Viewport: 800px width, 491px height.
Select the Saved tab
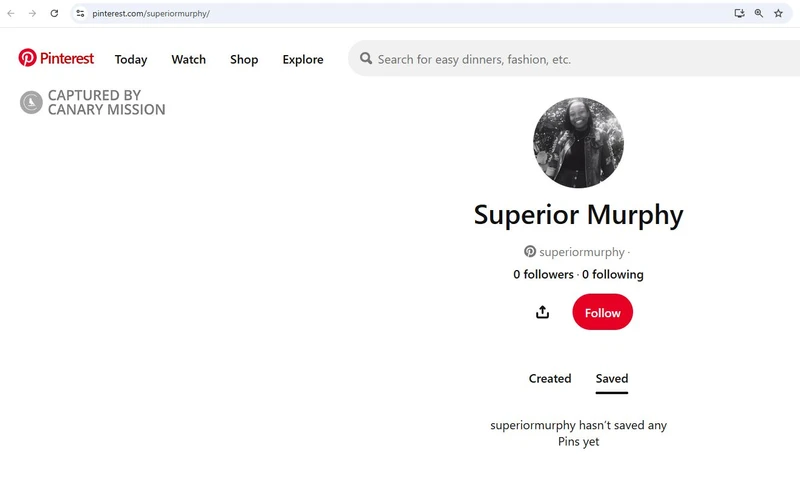(x=612, y=379)
